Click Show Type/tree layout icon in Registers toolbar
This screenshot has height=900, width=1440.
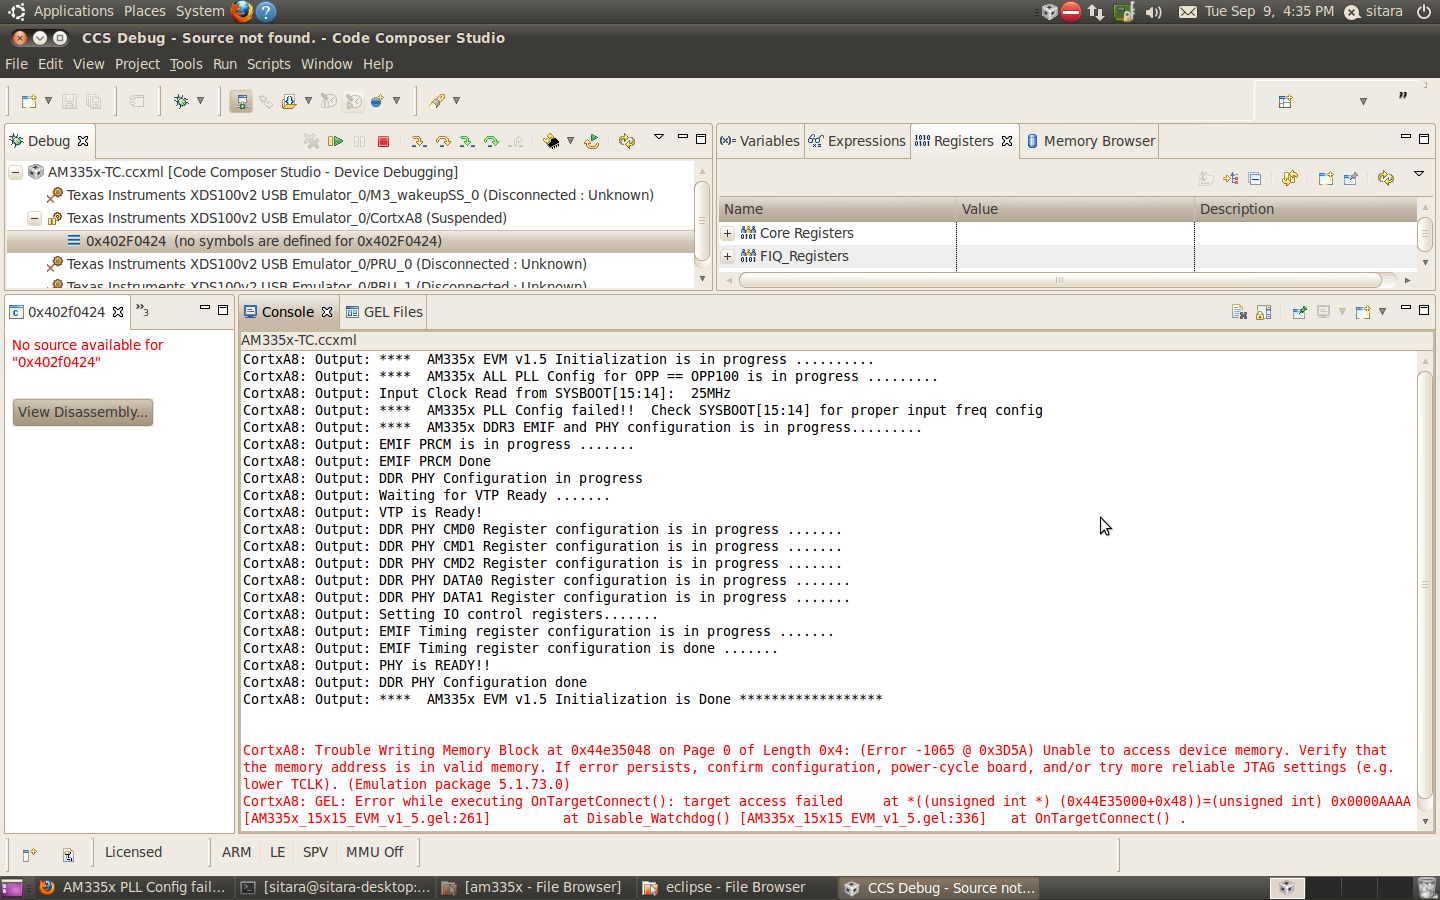(x=1231, y=179)
